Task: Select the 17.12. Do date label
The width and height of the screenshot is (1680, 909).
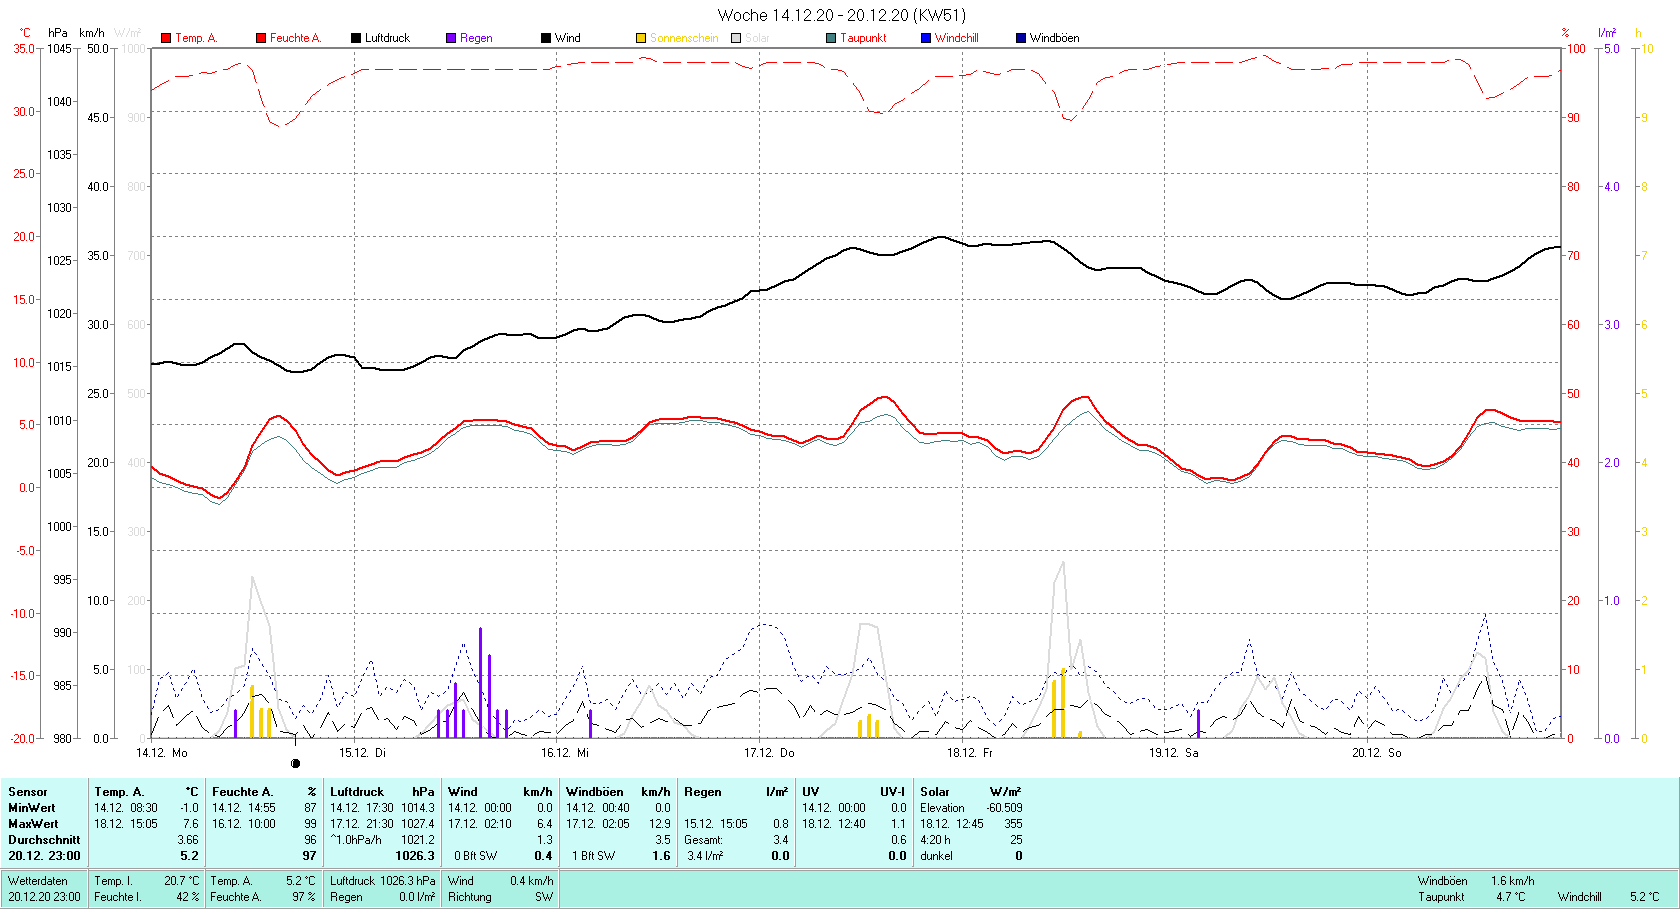Action: pyautogui.click(x=769, y=752)
